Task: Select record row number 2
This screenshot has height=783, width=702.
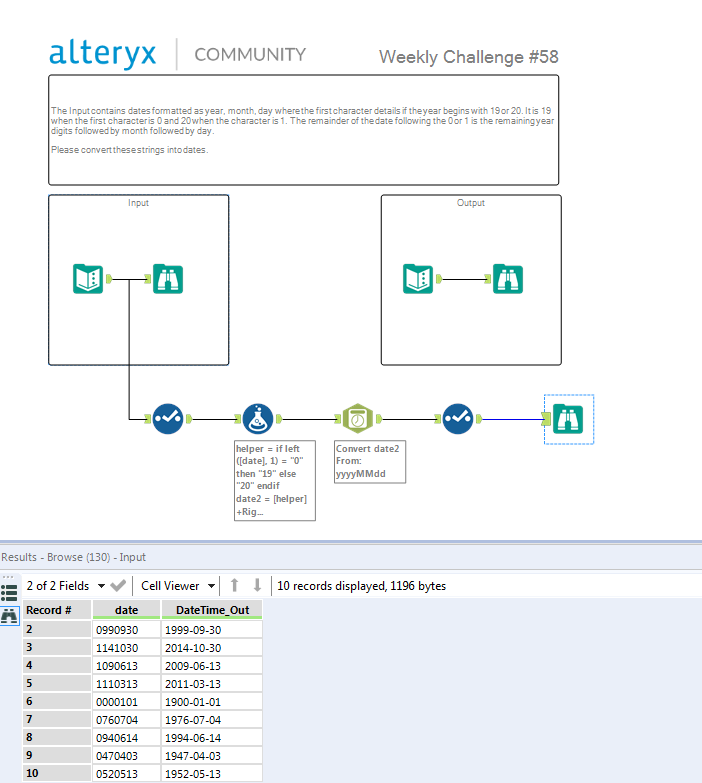Action: coord(57,630)
